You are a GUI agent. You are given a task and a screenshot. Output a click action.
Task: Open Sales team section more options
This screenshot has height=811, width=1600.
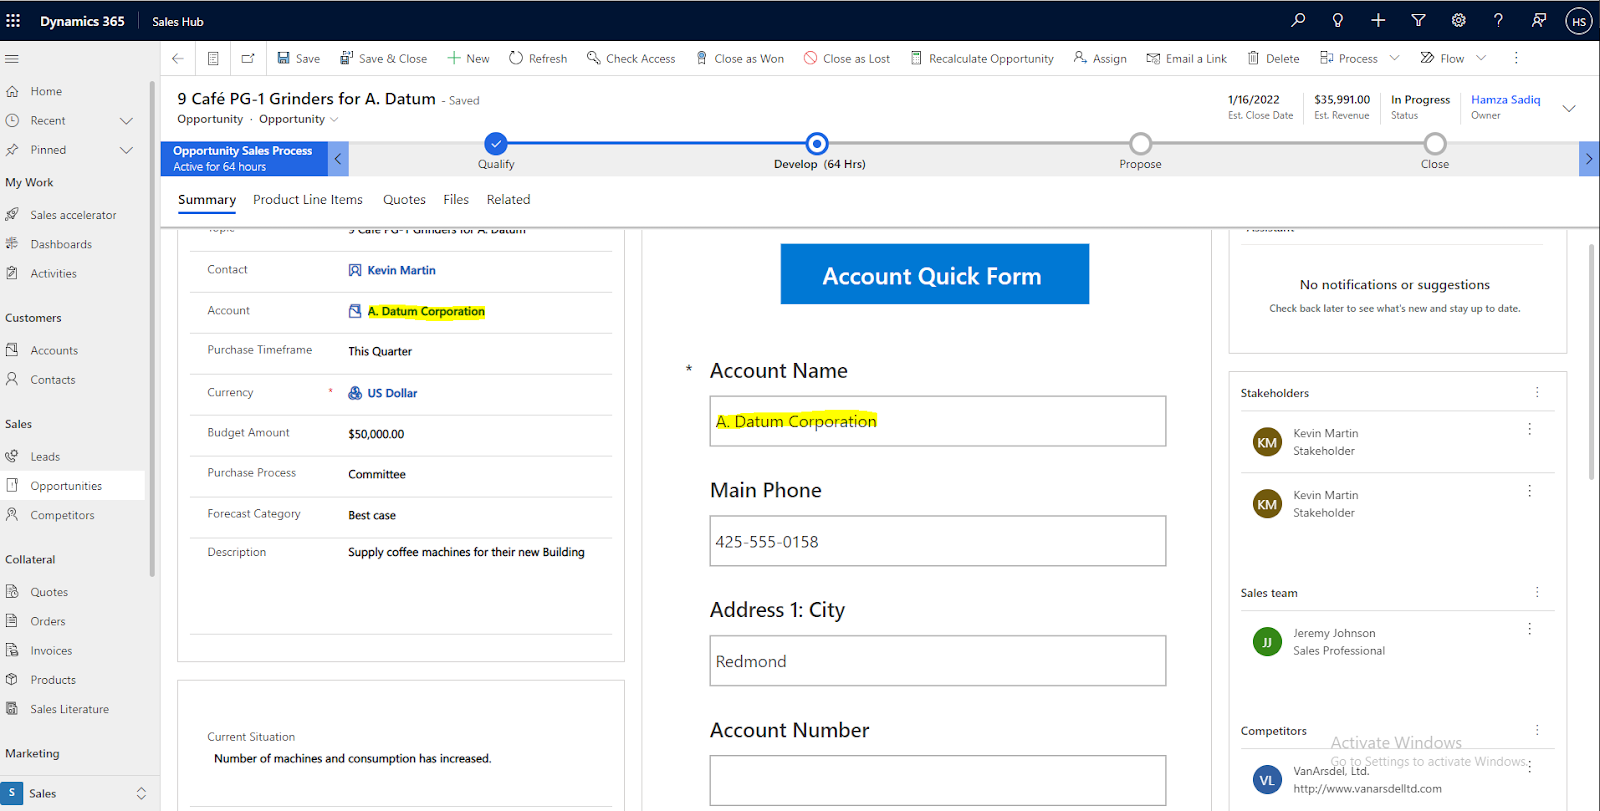click(x=1537, y=592)
